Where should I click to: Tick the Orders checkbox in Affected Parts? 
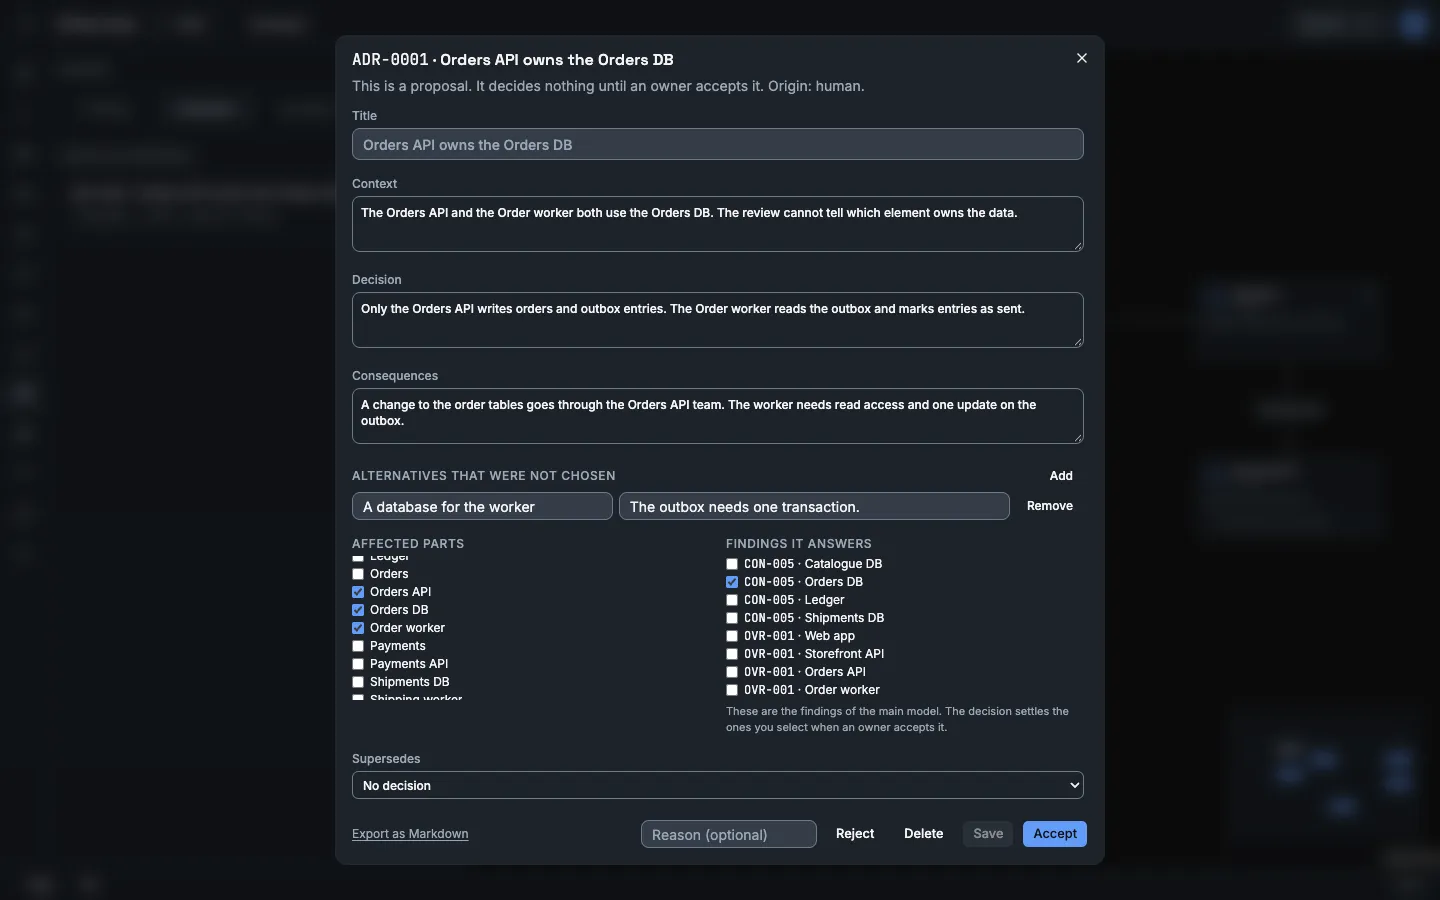pos(358,574)
